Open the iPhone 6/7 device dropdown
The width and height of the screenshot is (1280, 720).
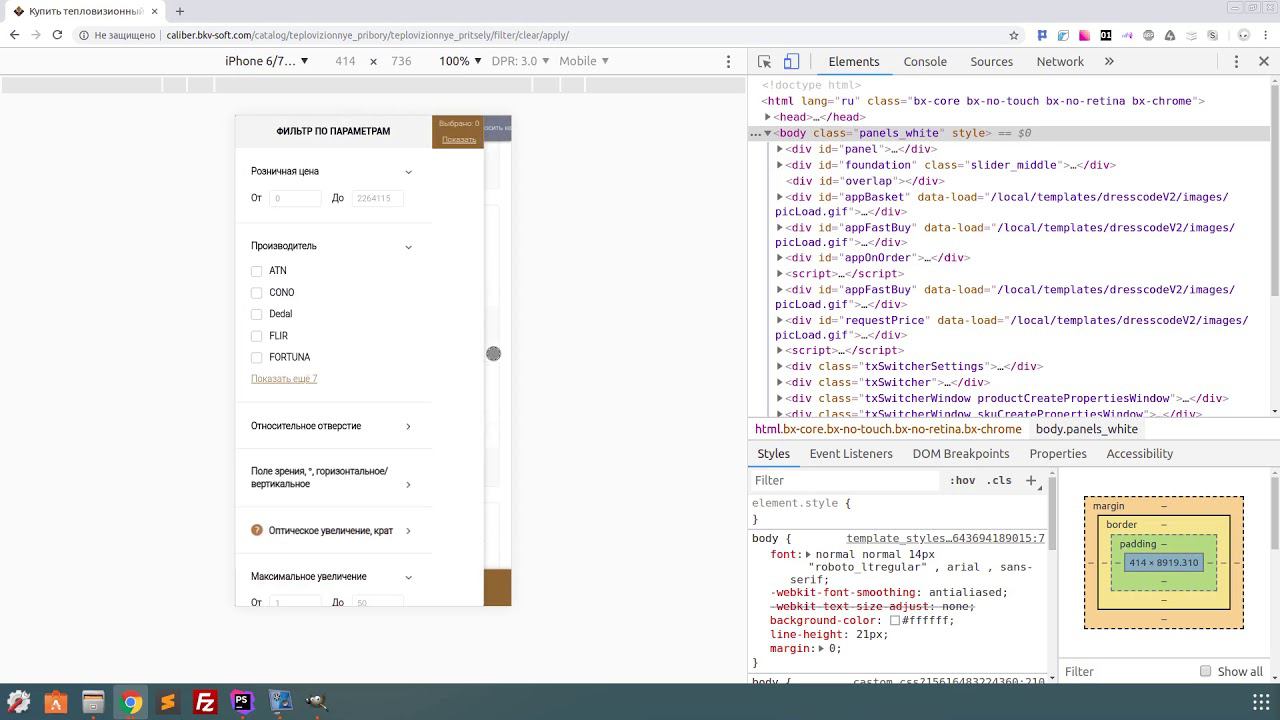[266, 61]
